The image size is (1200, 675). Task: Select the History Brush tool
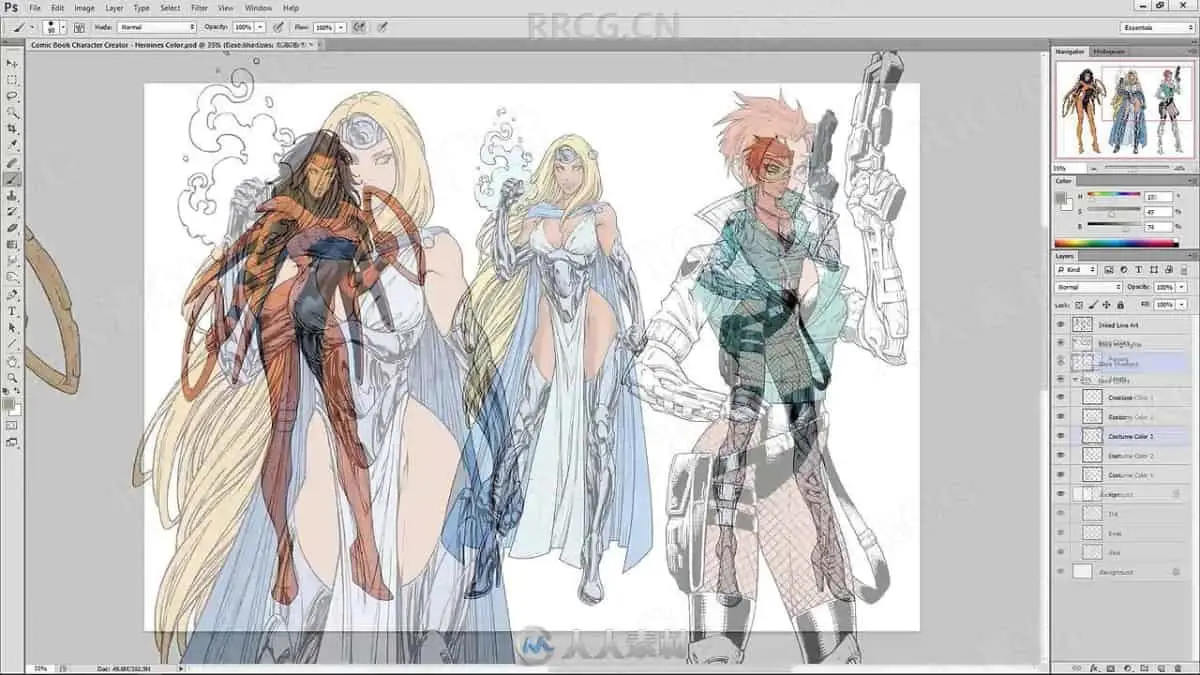[12, 212]
